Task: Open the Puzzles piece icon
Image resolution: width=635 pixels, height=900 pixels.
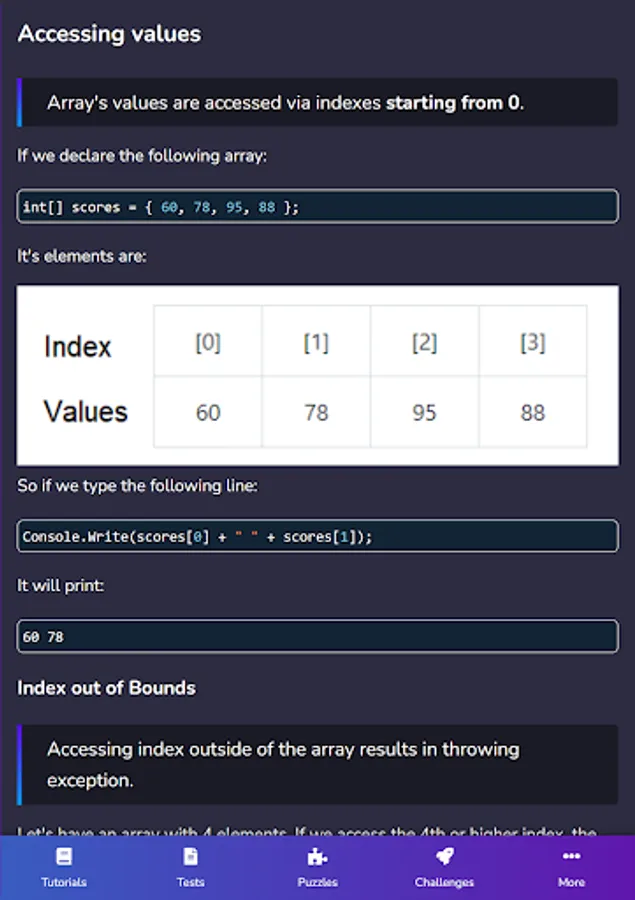Action: [x=317, y=857]
